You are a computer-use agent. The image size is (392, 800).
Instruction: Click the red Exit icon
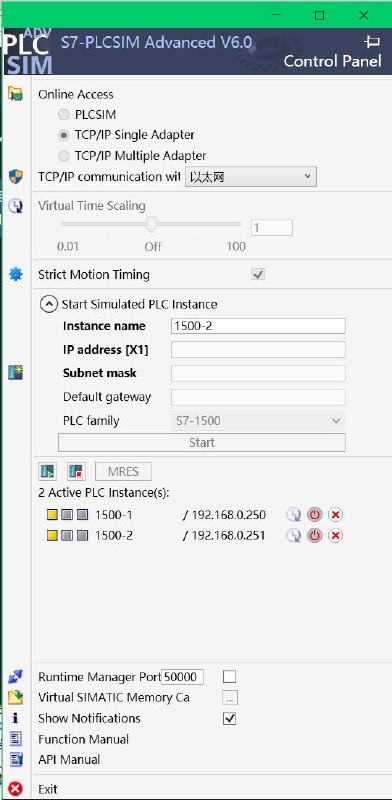[16, 789]
